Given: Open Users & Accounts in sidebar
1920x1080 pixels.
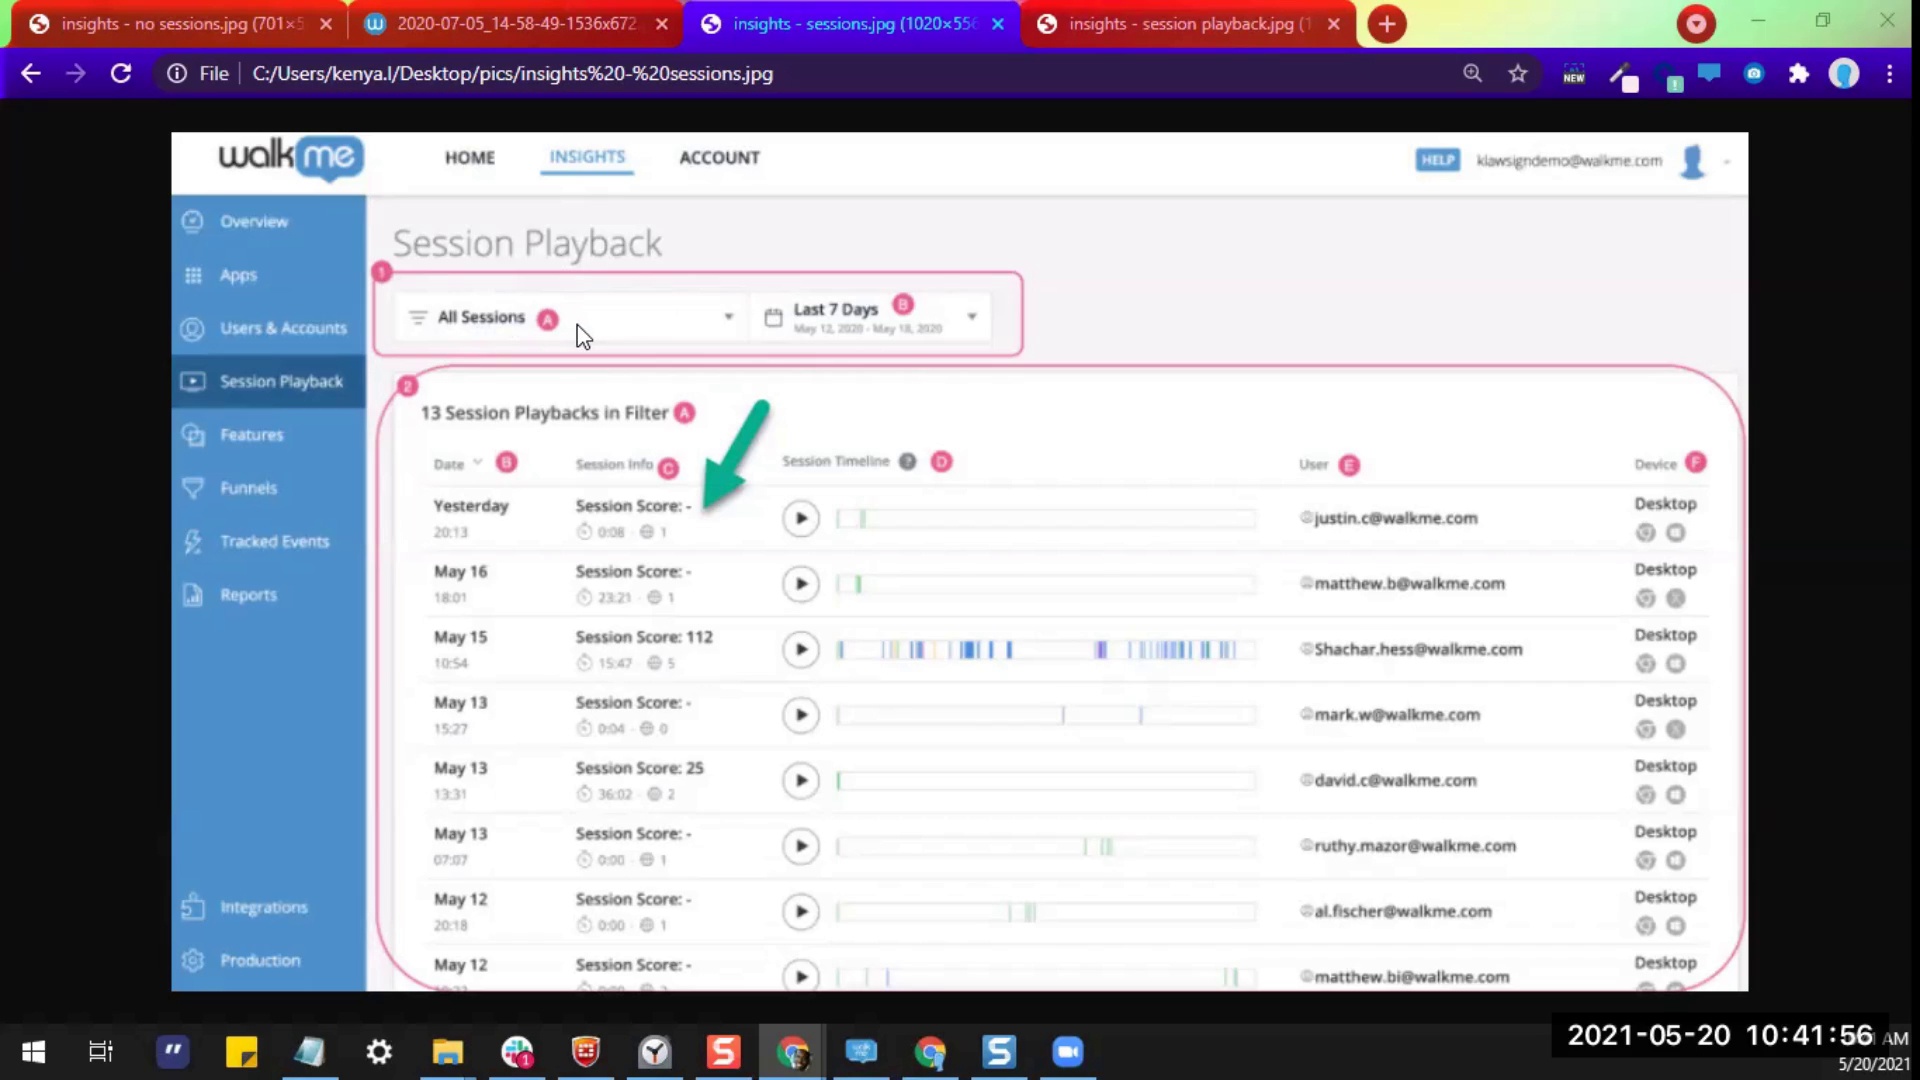Looking at the screenshot, I should (x=283, y=328).
